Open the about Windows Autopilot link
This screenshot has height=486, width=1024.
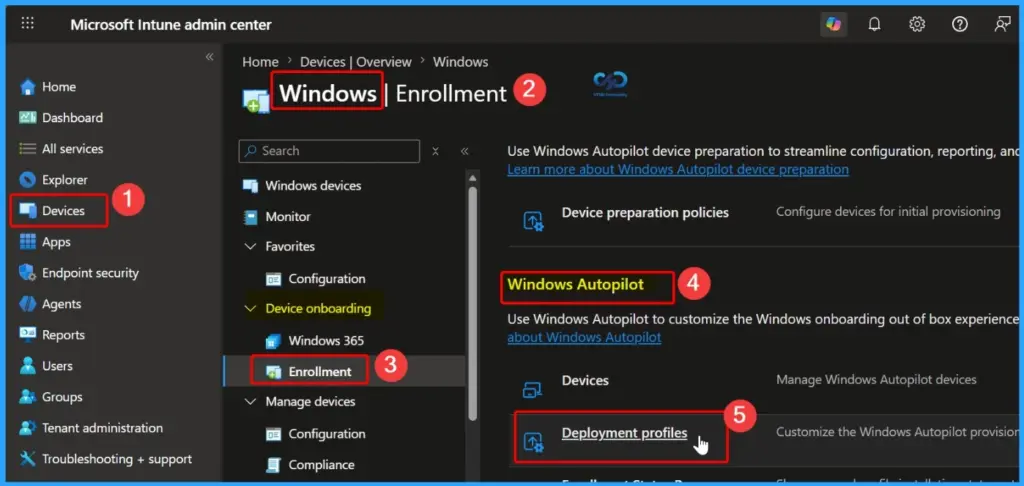point(584,338)
